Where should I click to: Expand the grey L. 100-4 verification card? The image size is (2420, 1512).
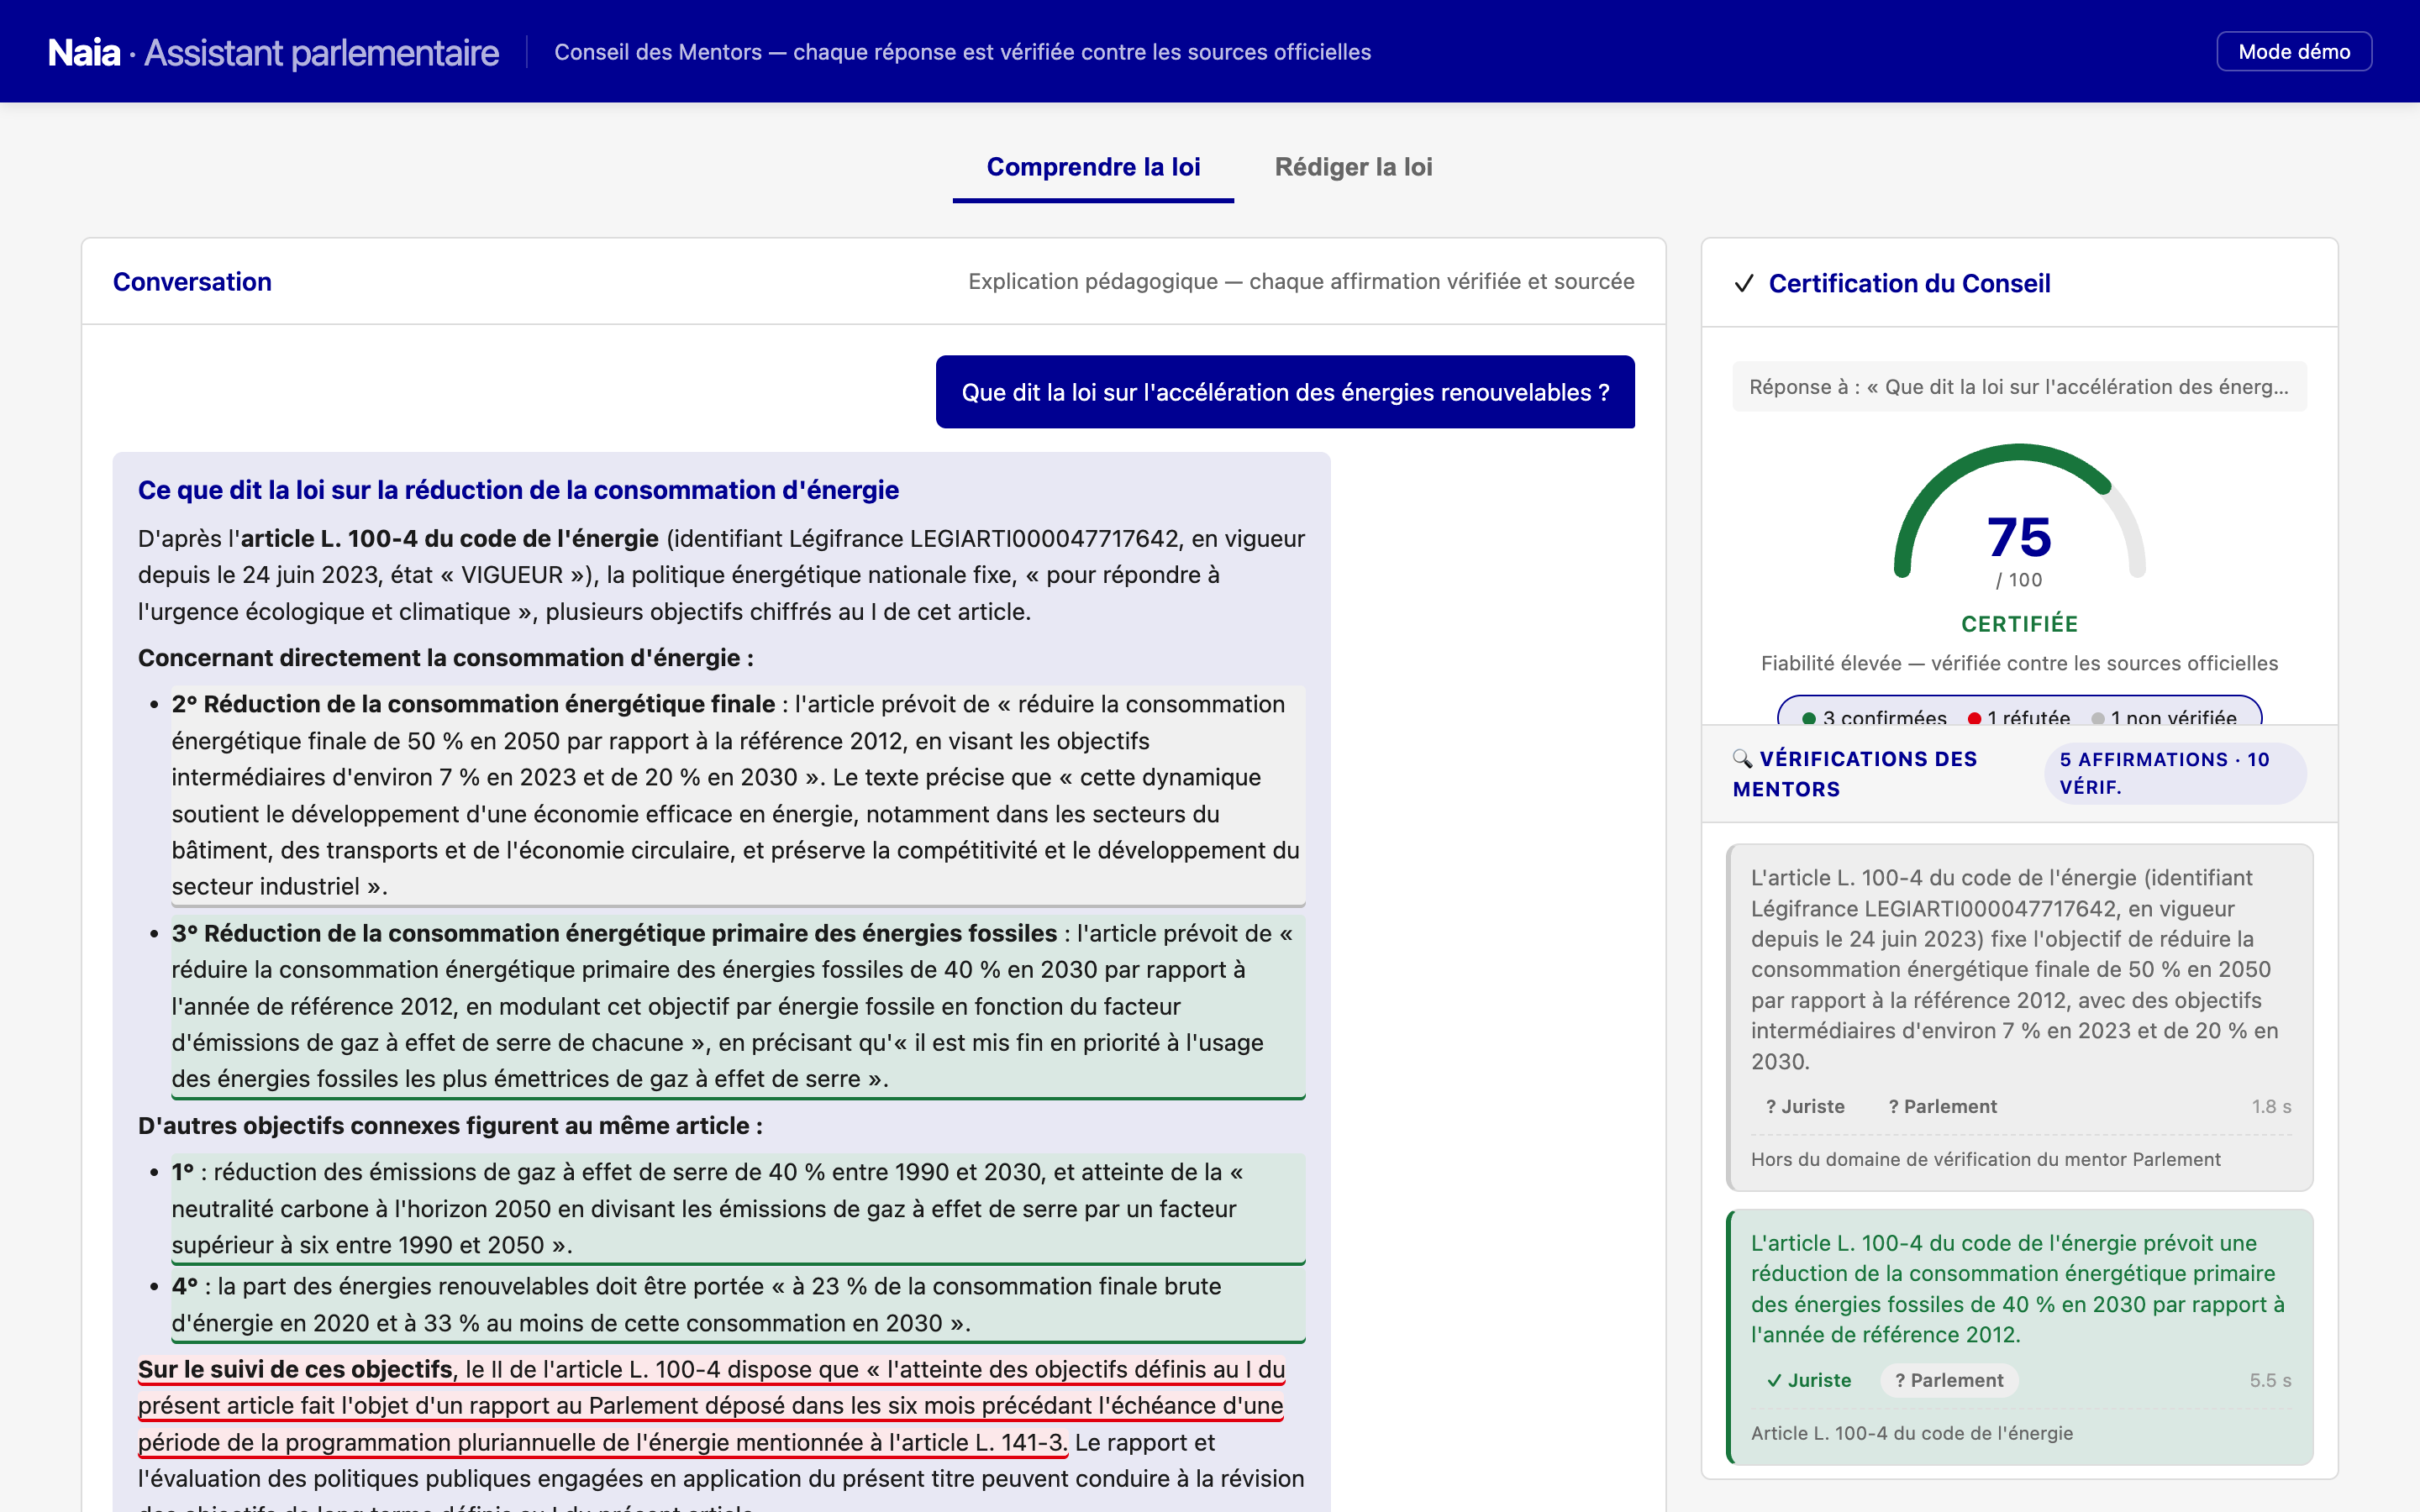point(2020,1017)
